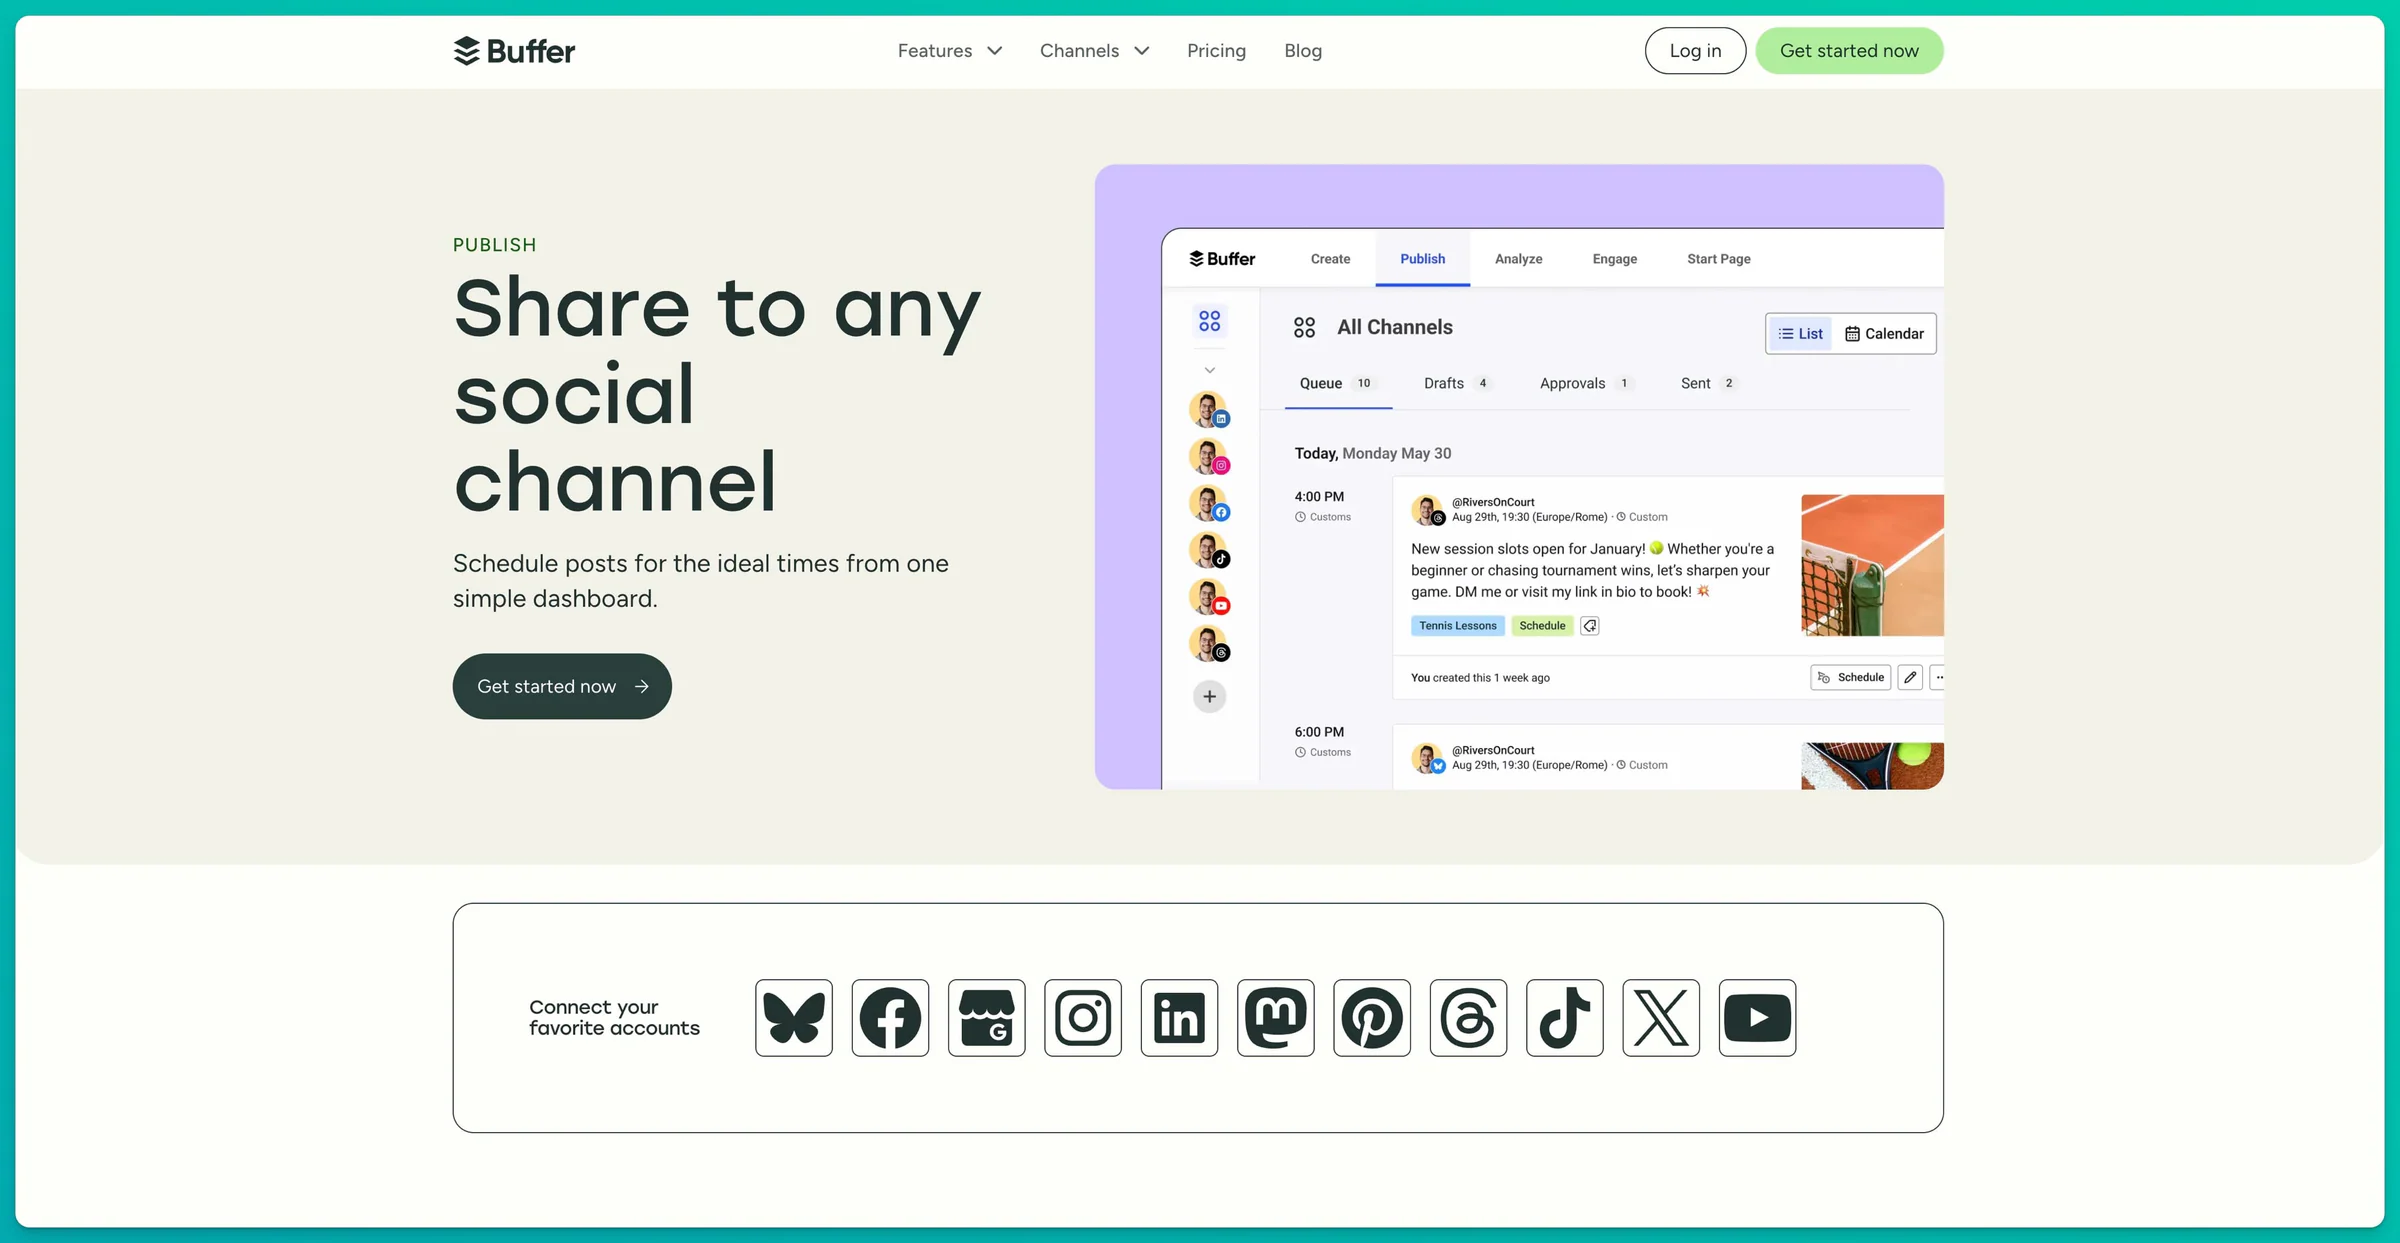Choose the Mastodon account icon

pyautogui.click(x=1276, y=1018)
